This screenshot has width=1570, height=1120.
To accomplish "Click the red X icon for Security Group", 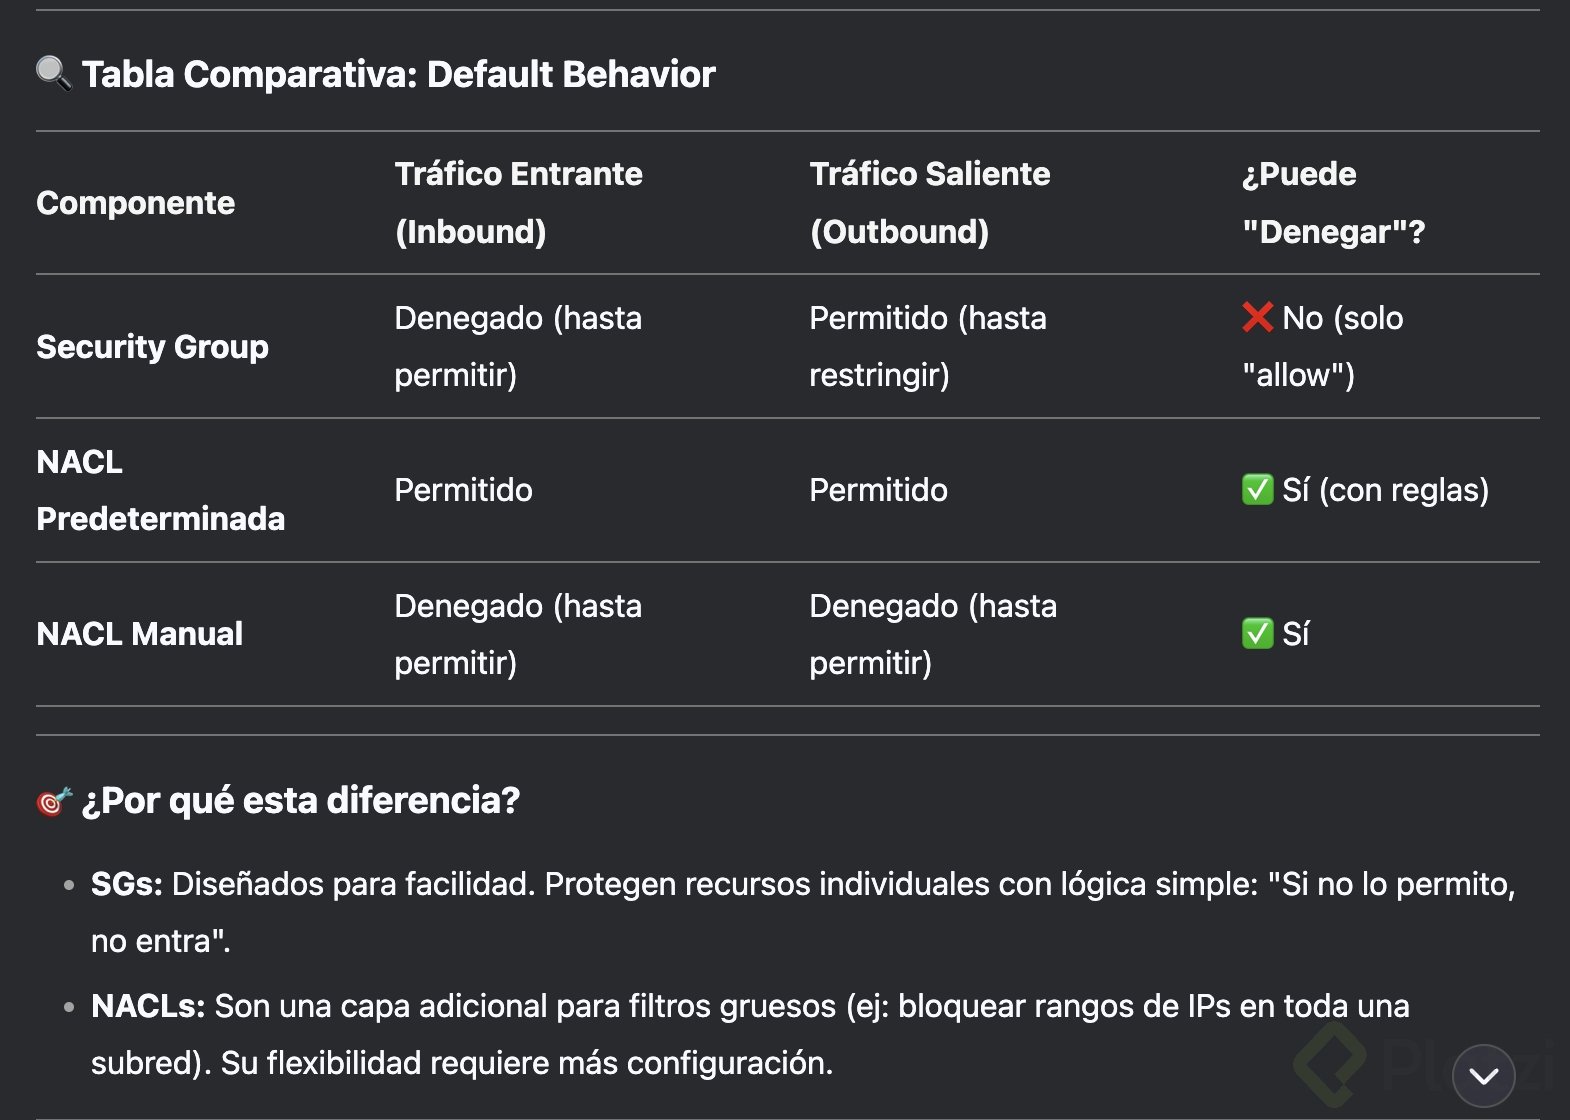I will (1257, 317).
